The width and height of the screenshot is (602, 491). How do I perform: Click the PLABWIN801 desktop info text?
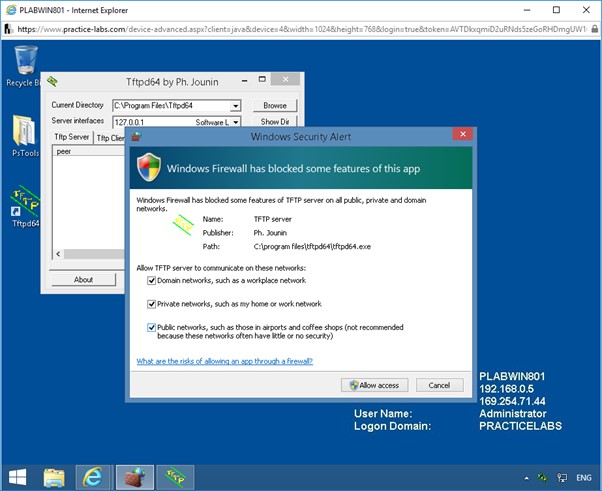[512, 376]
